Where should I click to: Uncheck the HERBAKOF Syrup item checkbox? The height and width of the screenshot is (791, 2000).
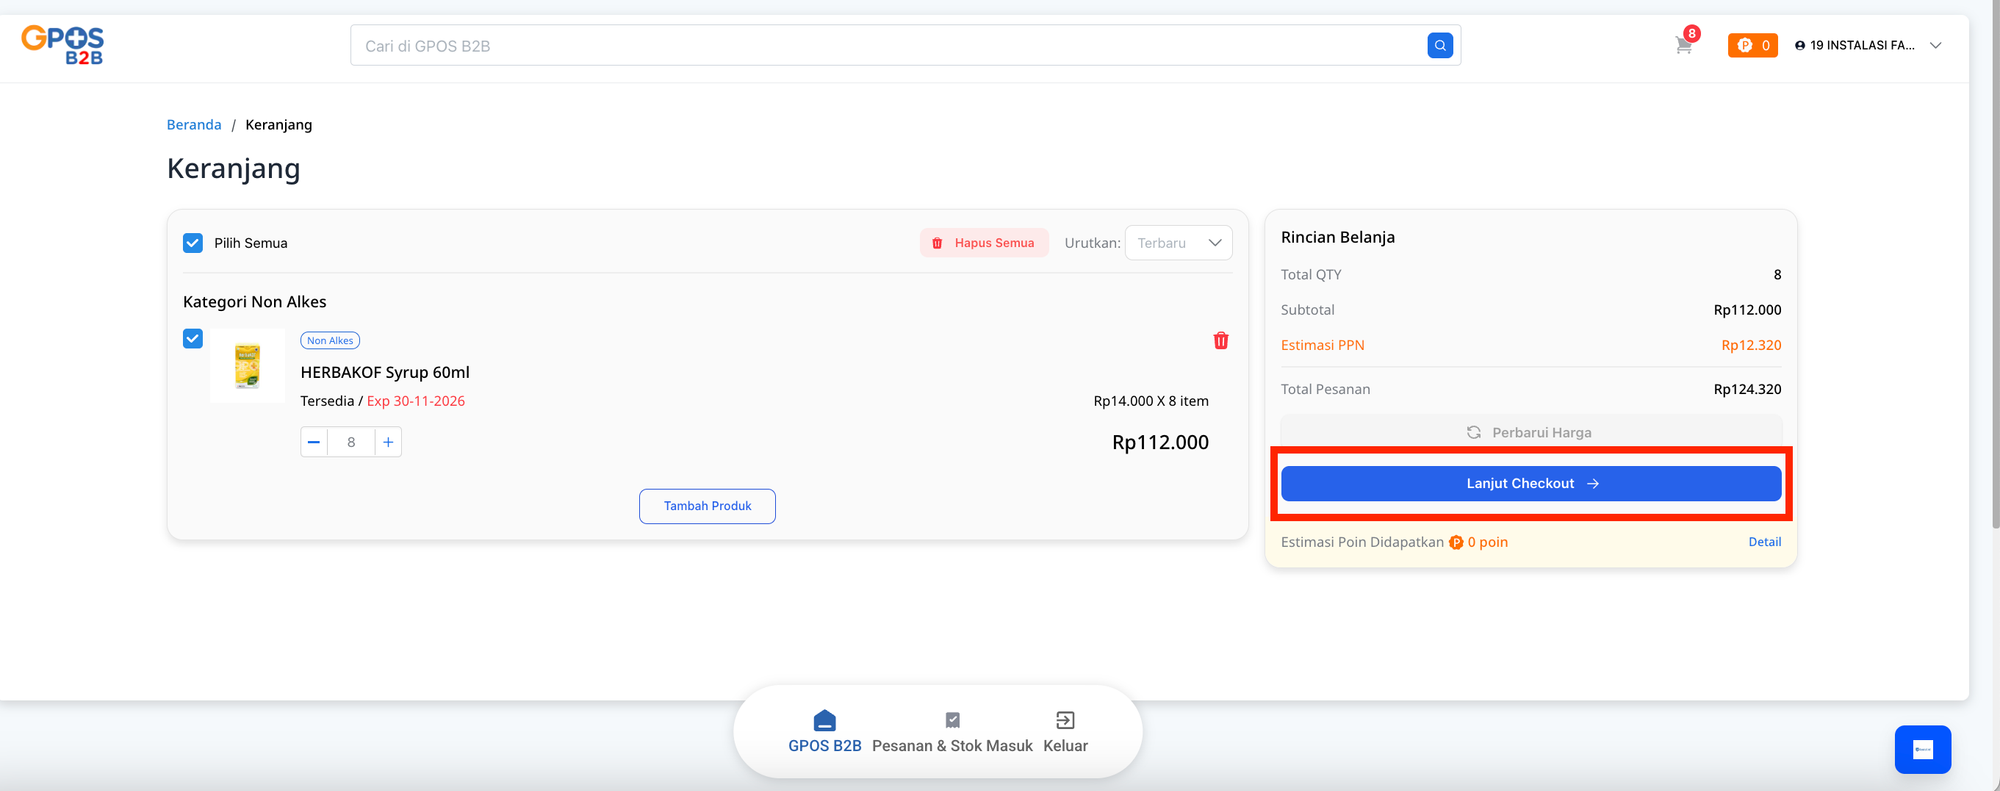[x=193, y=339]
